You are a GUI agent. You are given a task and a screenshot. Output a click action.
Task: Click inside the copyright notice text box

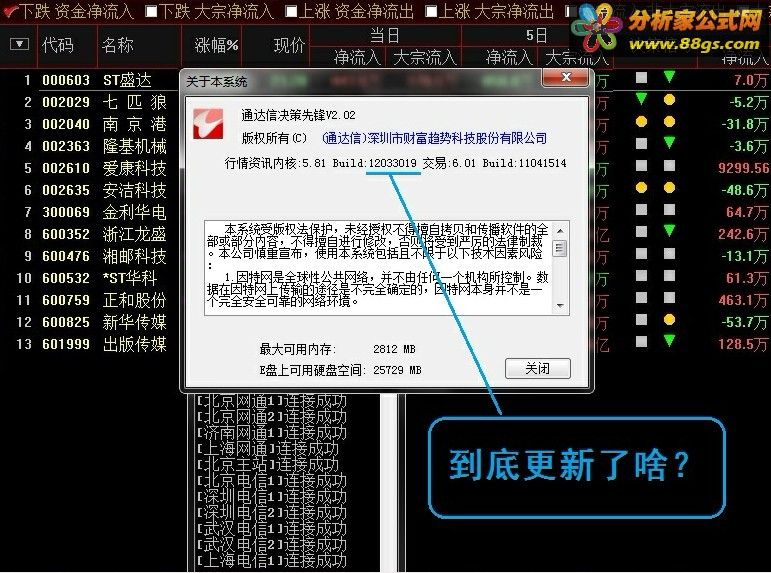[378, 268]
